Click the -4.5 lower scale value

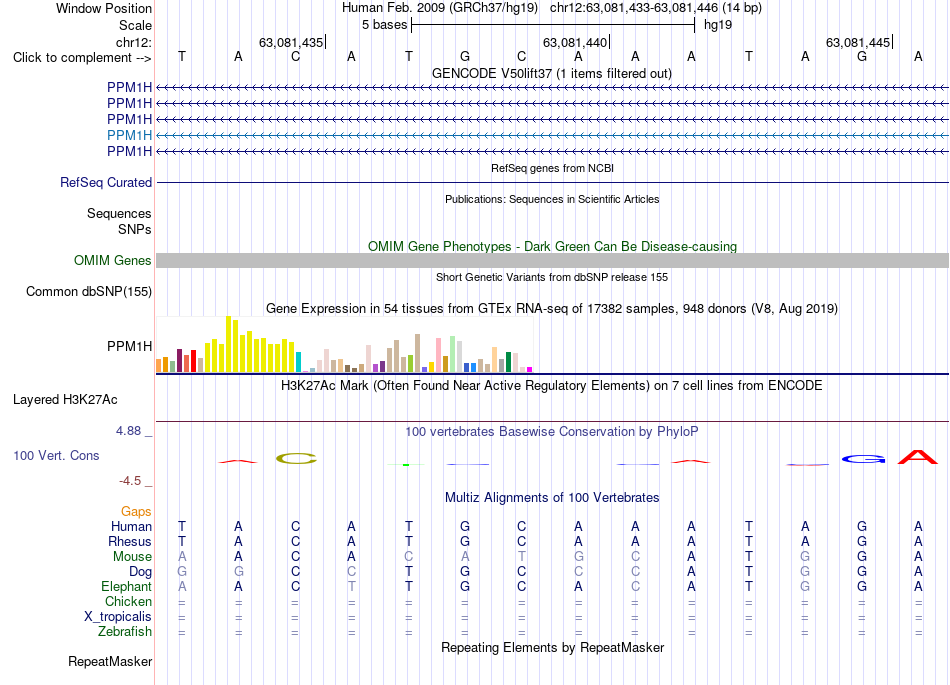click(130, 481)
